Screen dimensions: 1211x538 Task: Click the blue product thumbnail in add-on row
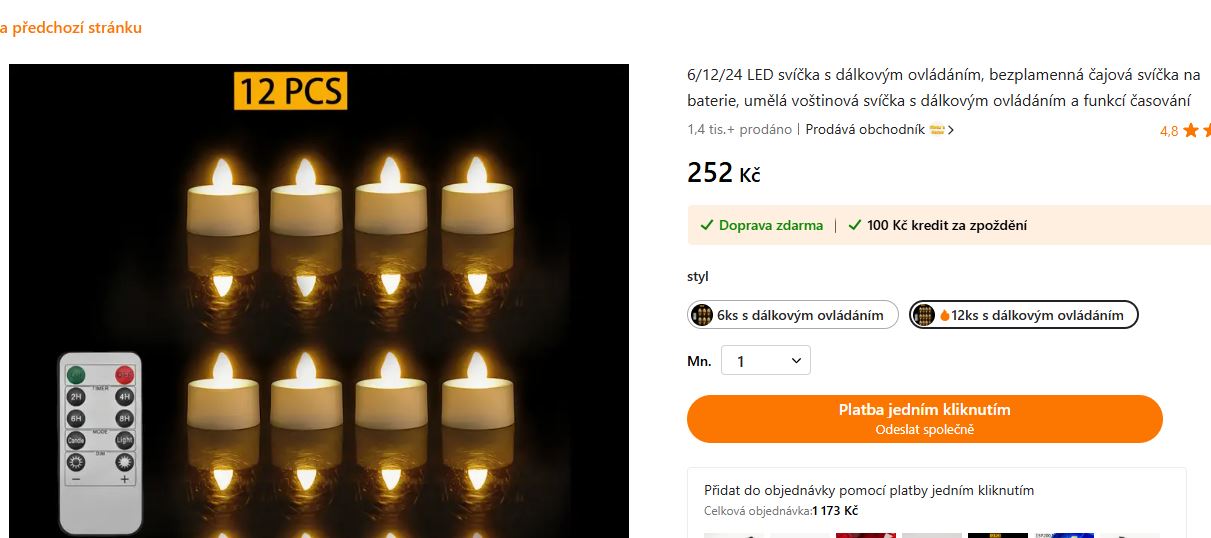tap(1062, 534)
